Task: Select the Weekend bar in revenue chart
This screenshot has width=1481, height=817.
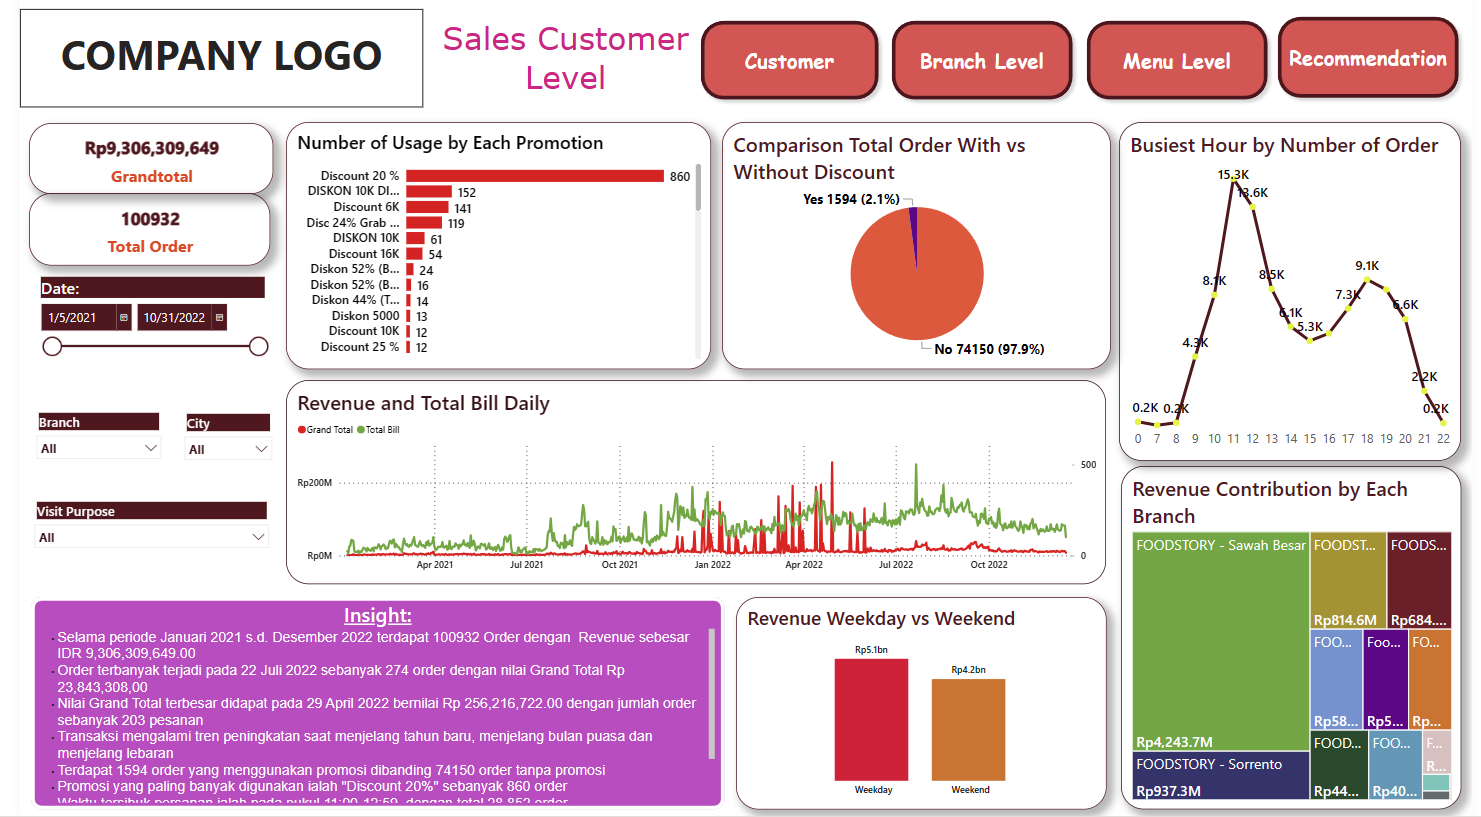Action: pos(968,729)
